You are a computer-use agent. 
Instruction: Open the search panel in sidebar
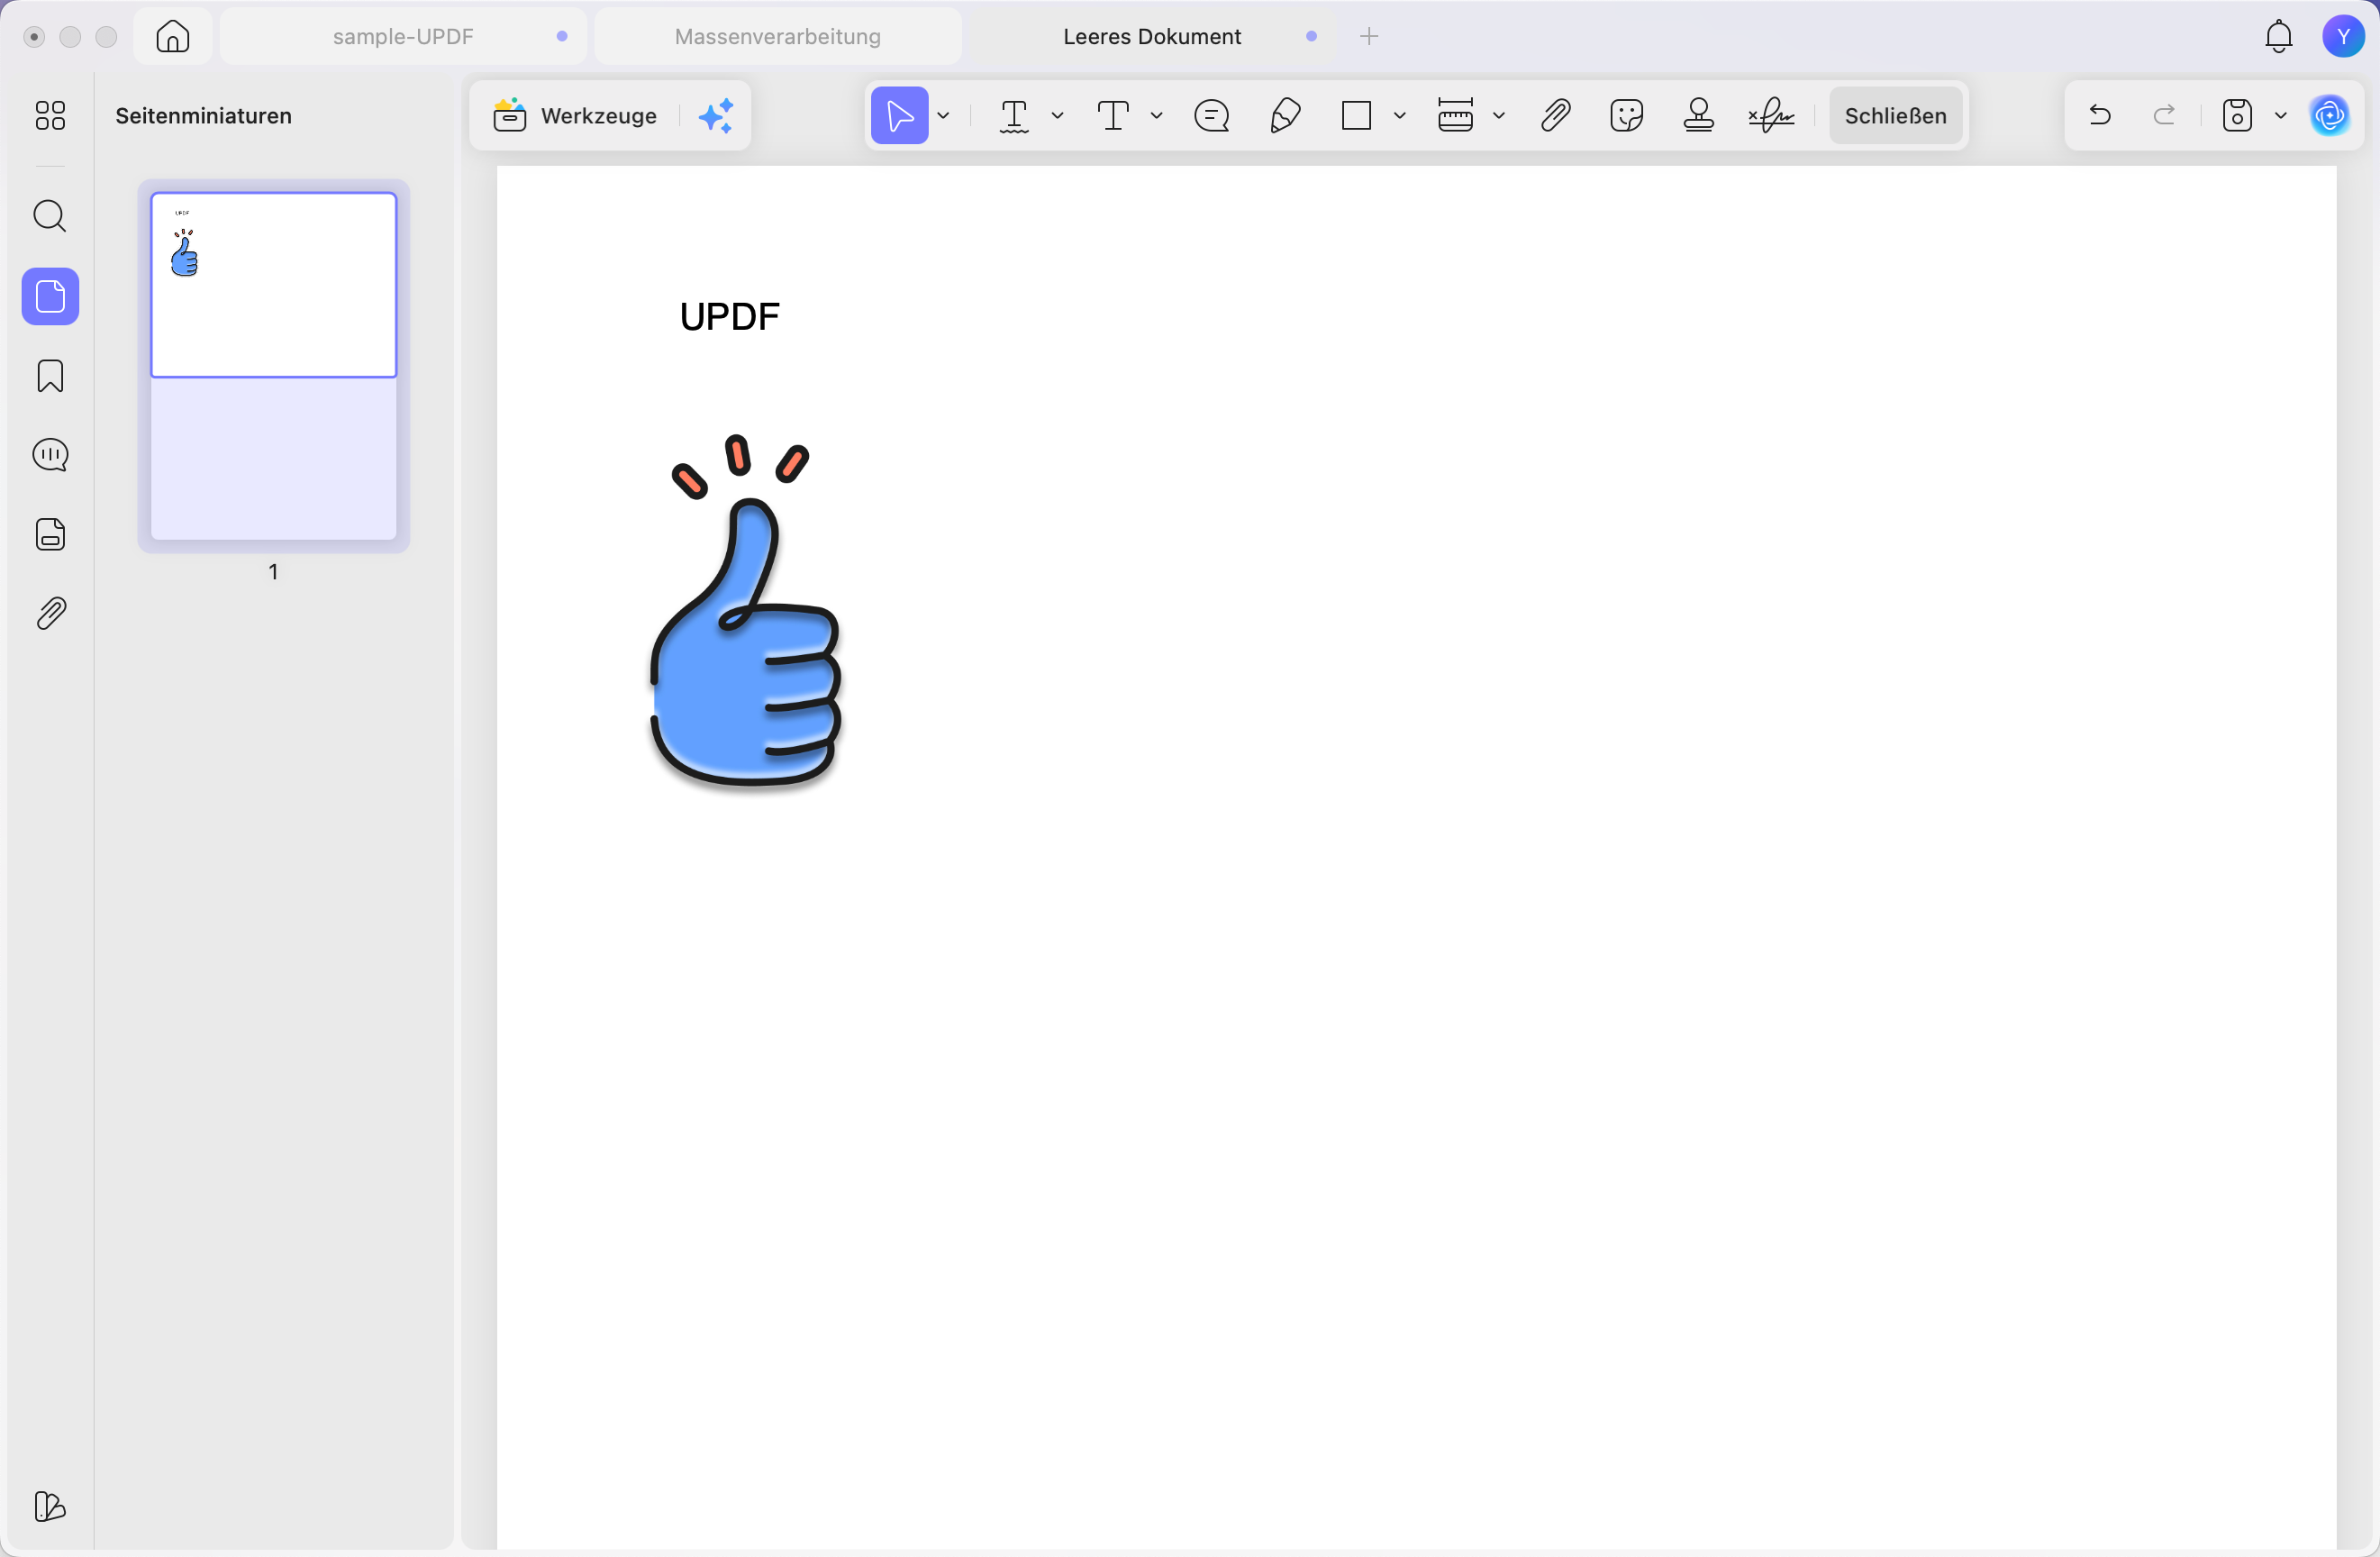pos(50,216)
